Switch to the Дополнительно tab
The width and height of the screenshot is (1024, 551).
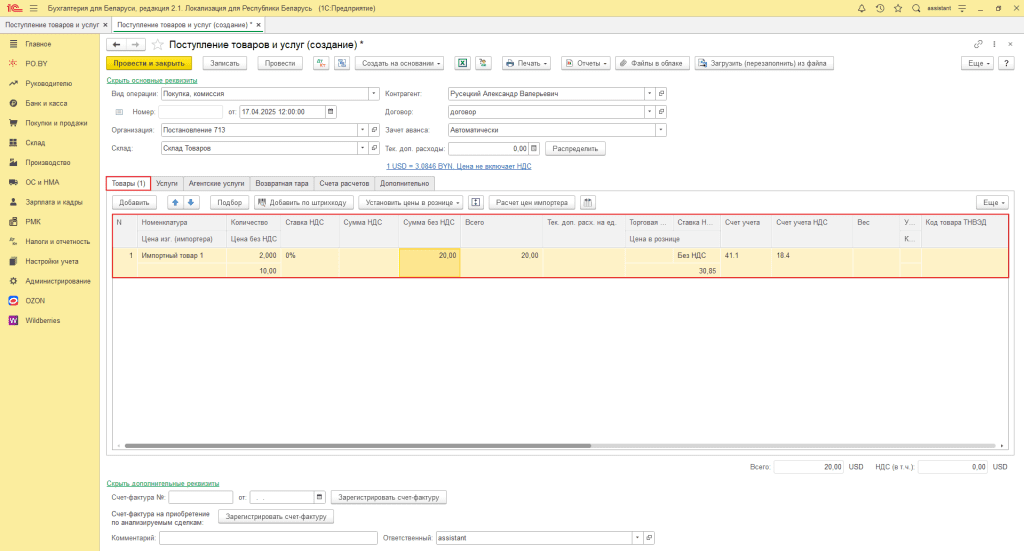tap(404, 183)
